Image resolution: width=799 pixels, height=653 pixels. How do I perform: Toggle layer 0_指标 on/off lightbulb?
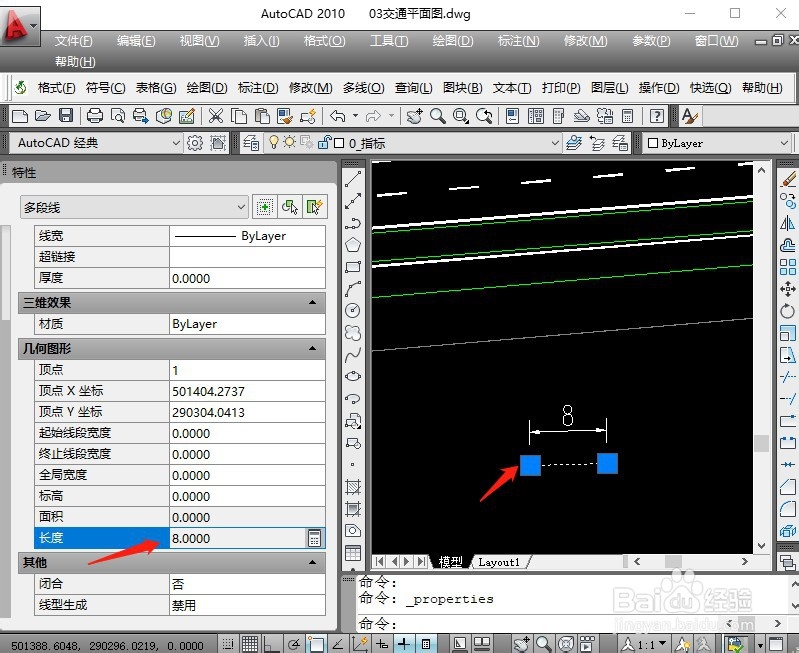pyautogui.click(x=274, y=142)
